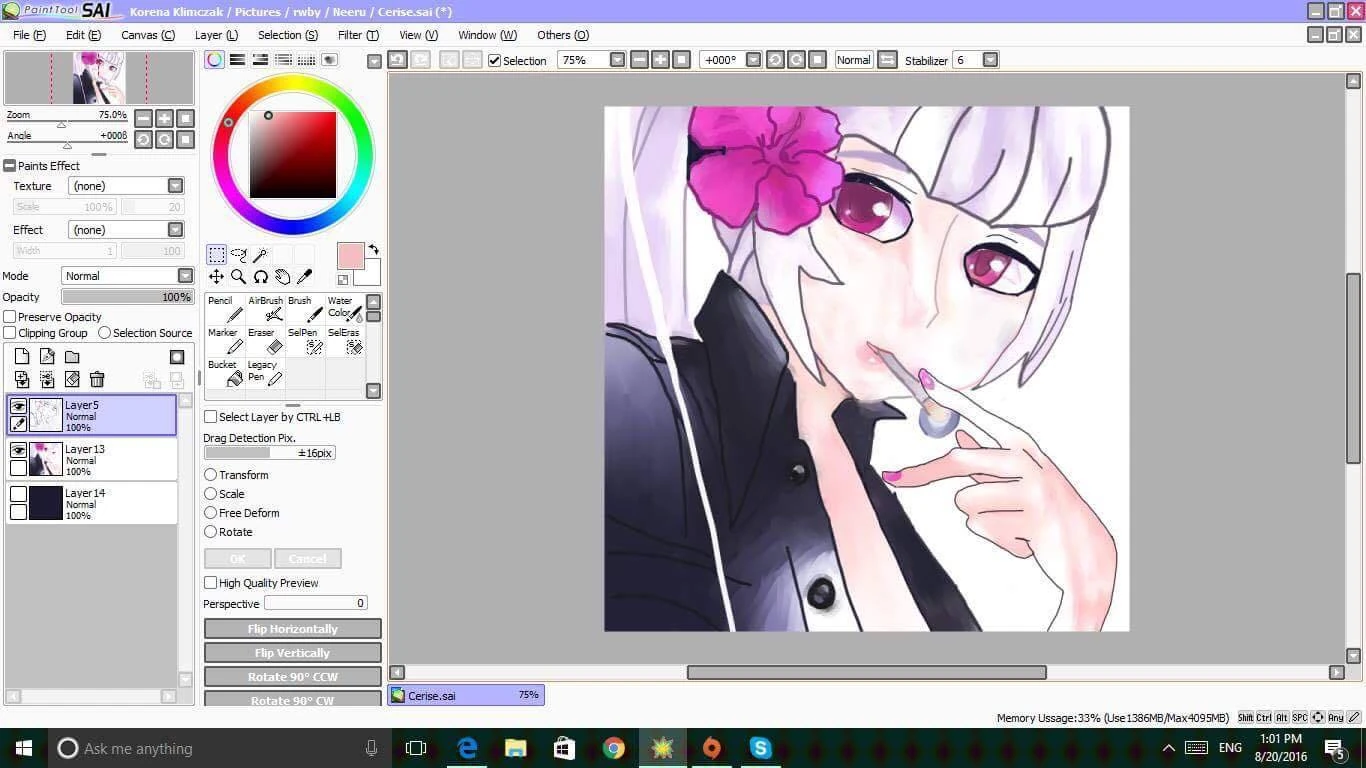Click the foreground pink color swatch
This screenshot has width=1366, height=768.
point(350,256)
